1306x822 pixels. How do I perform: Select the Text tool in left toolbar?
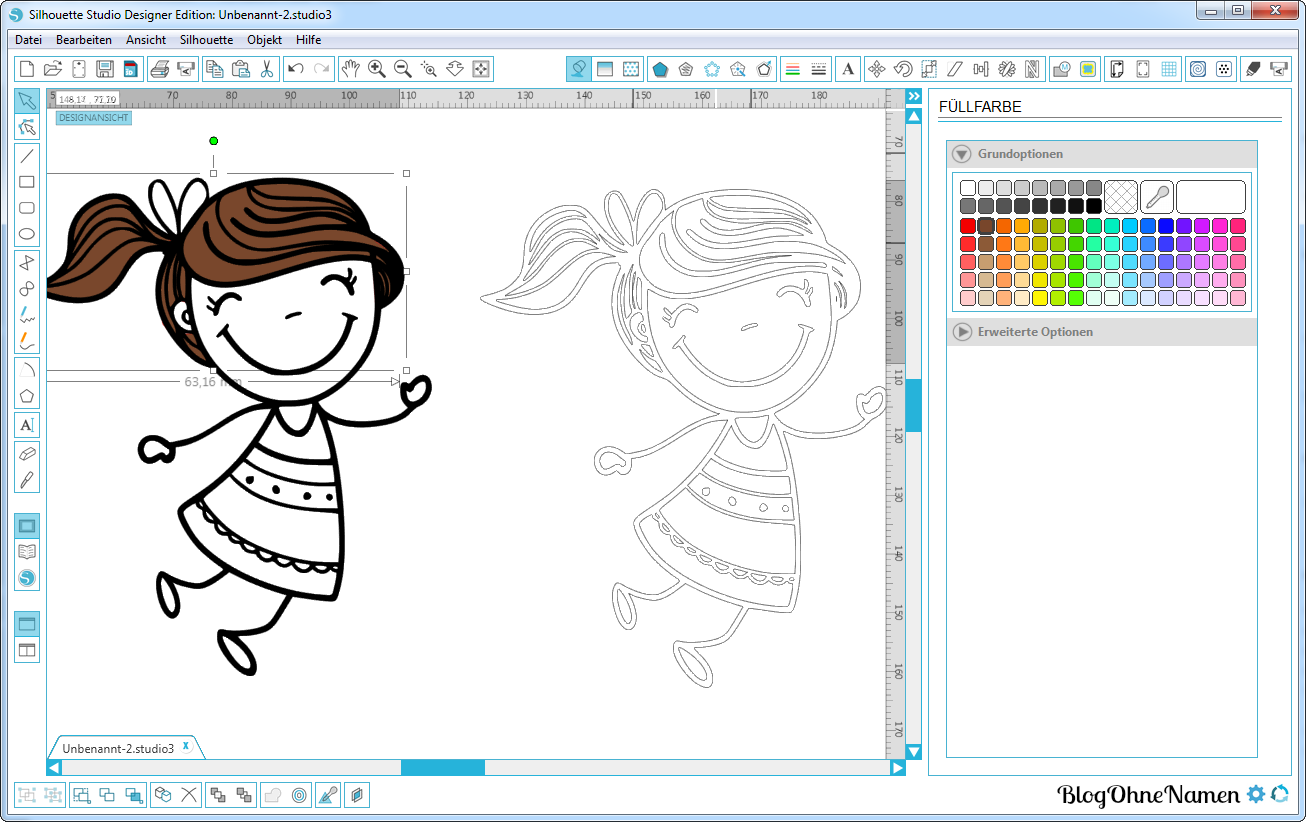tap(27, 425)
